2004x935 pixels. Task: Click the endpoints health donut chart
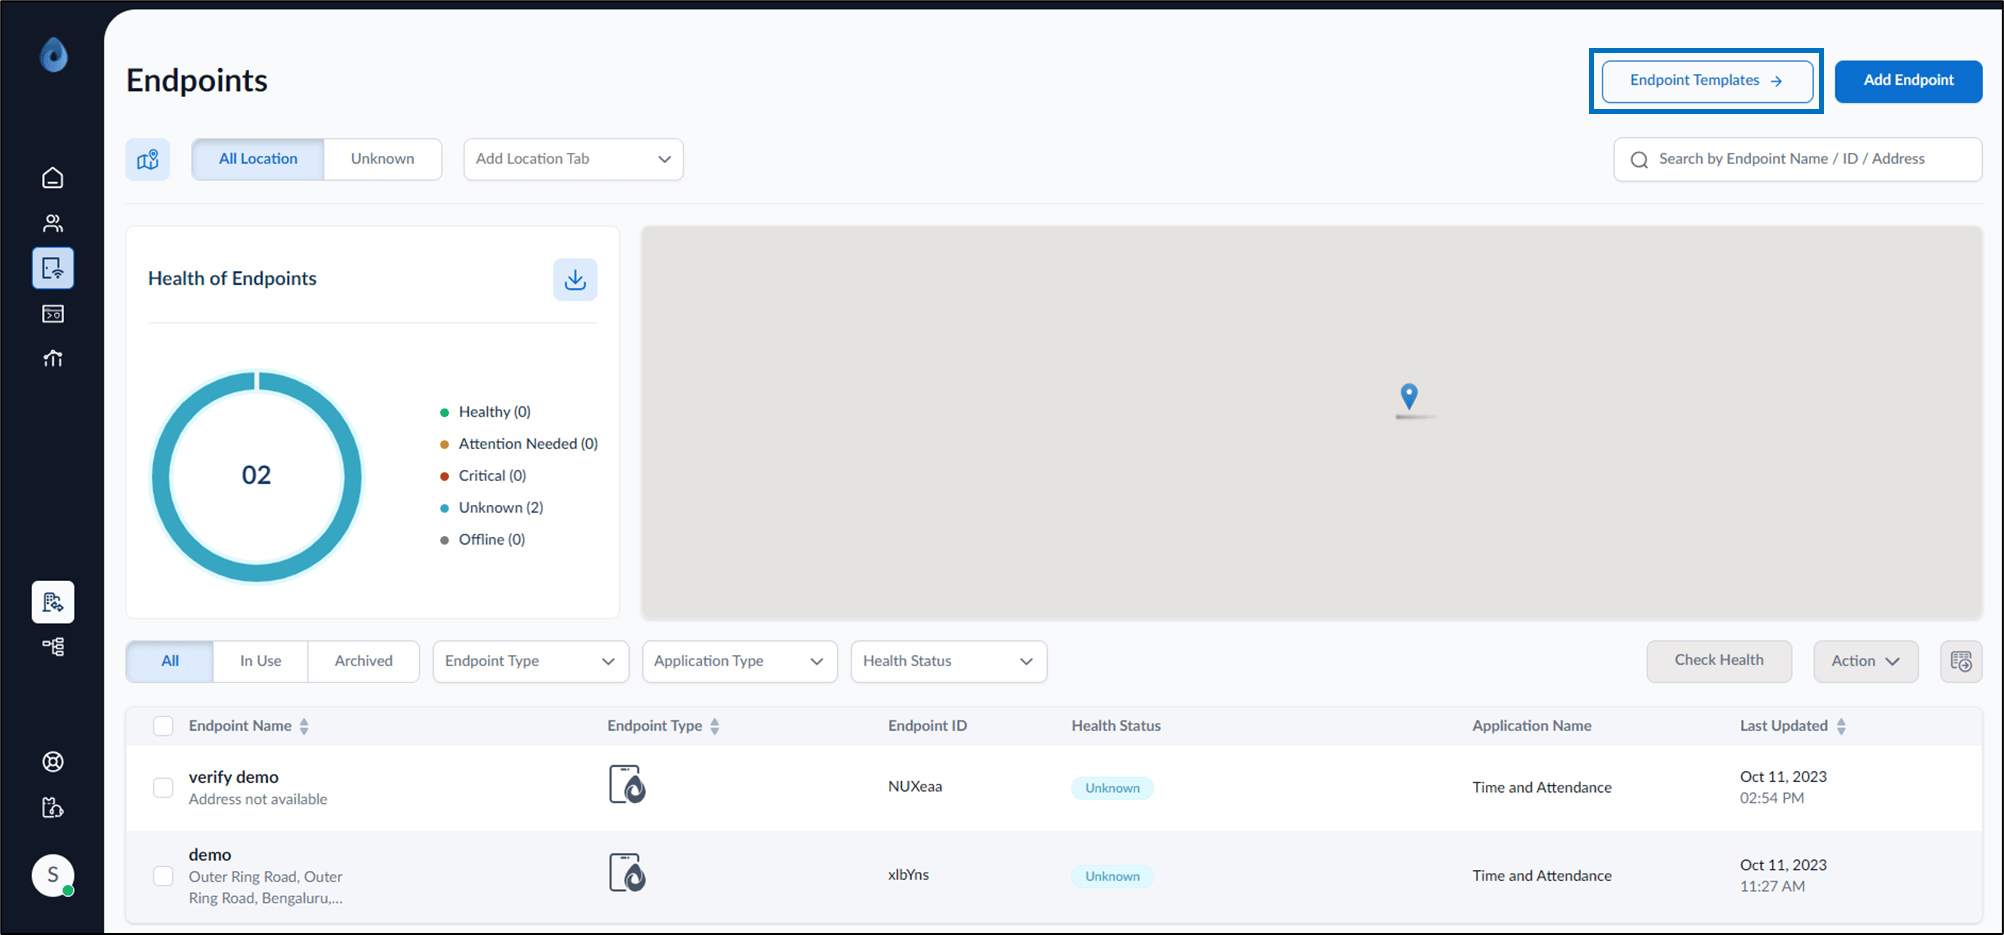(x=257, y=477)
